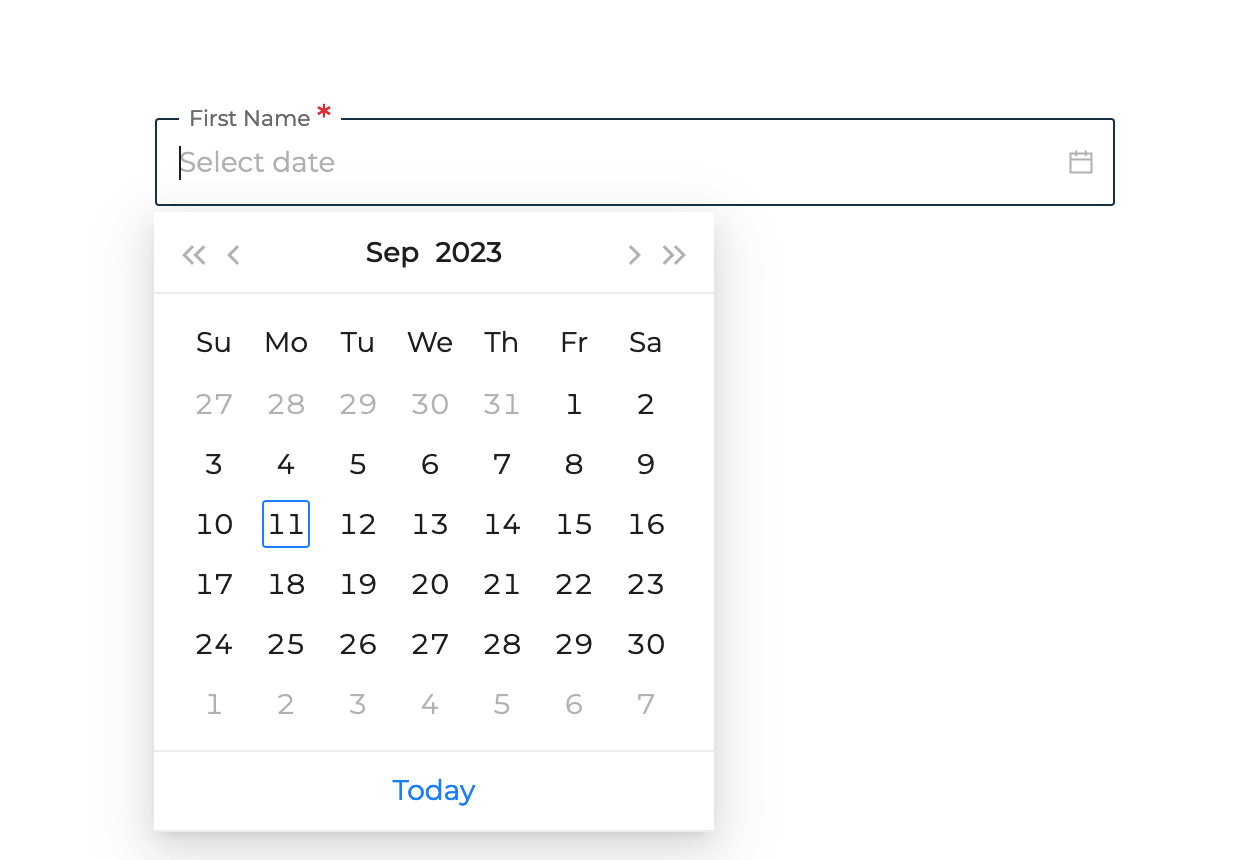Select date 3 in first Sunday row
This screenshot has height=860, width=1252.
pyautogui.click(x=214, y=464)
